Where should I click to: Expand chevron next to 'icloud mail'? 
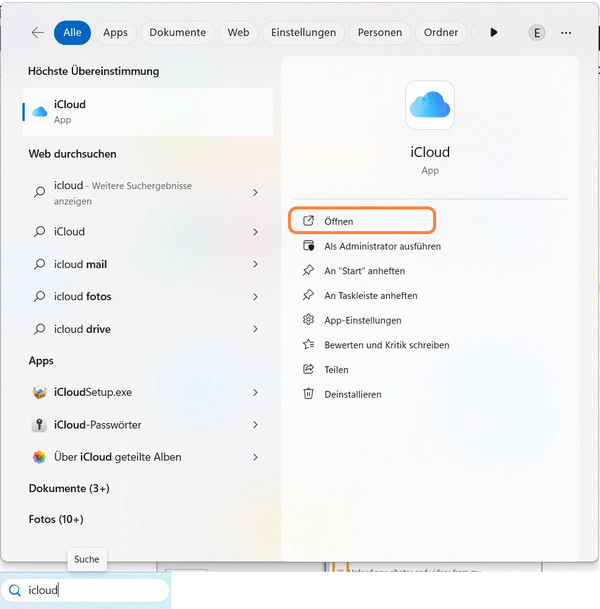point(255,264)
